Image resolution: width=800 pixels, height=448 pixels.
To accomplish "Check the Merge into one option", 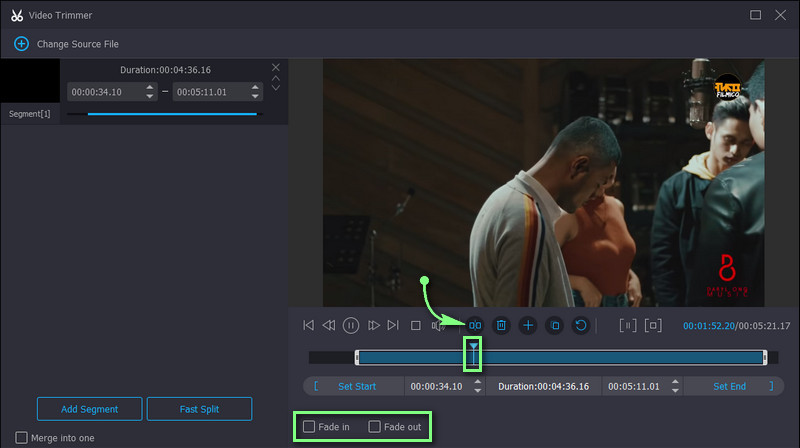I will (21, 438).
